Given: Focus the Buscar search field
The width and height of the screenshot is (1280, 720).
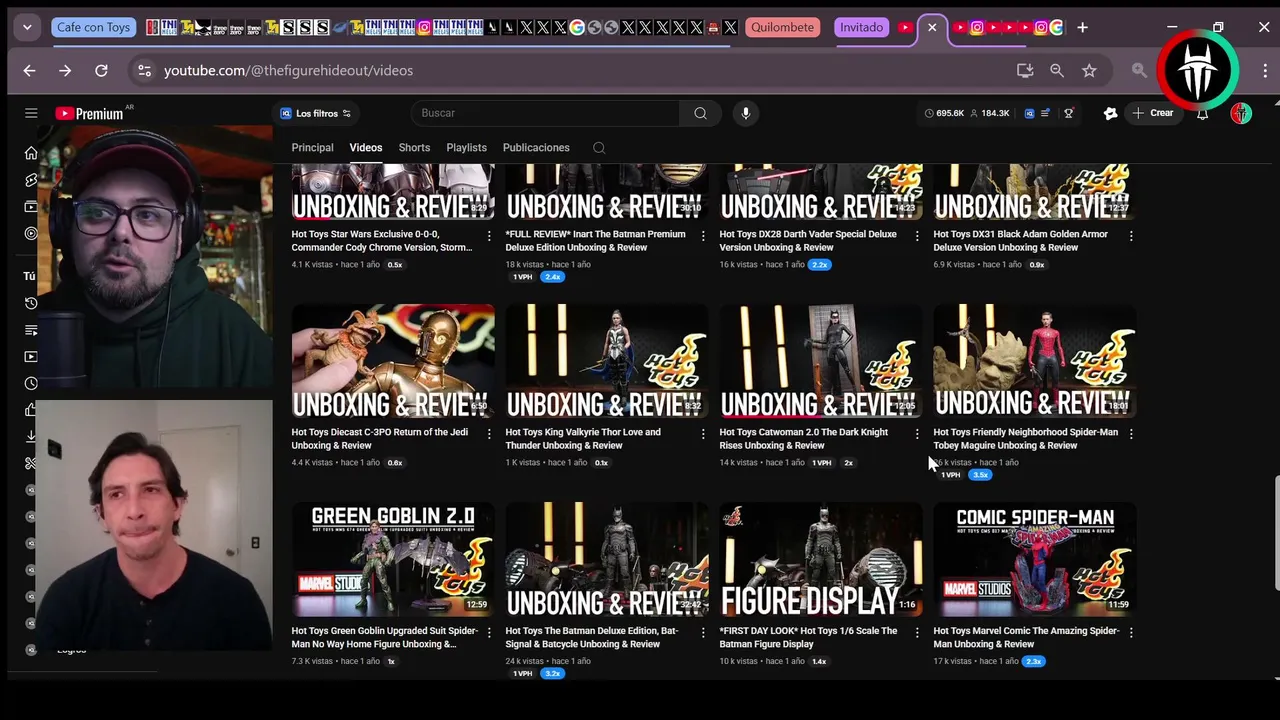Looking at the screenshot, I should 545,113.
